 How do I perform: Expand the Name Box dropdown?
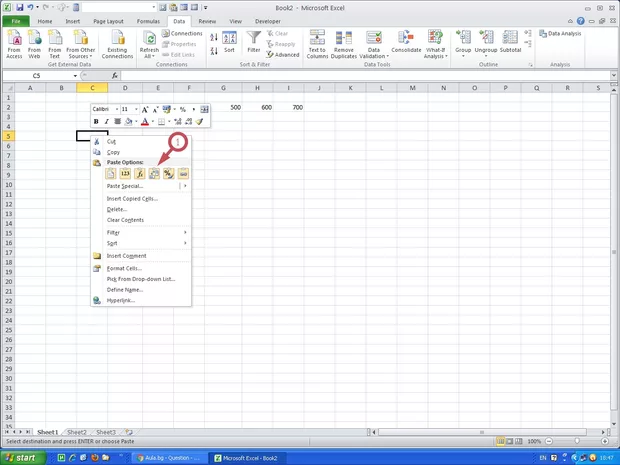coord(74,76)
